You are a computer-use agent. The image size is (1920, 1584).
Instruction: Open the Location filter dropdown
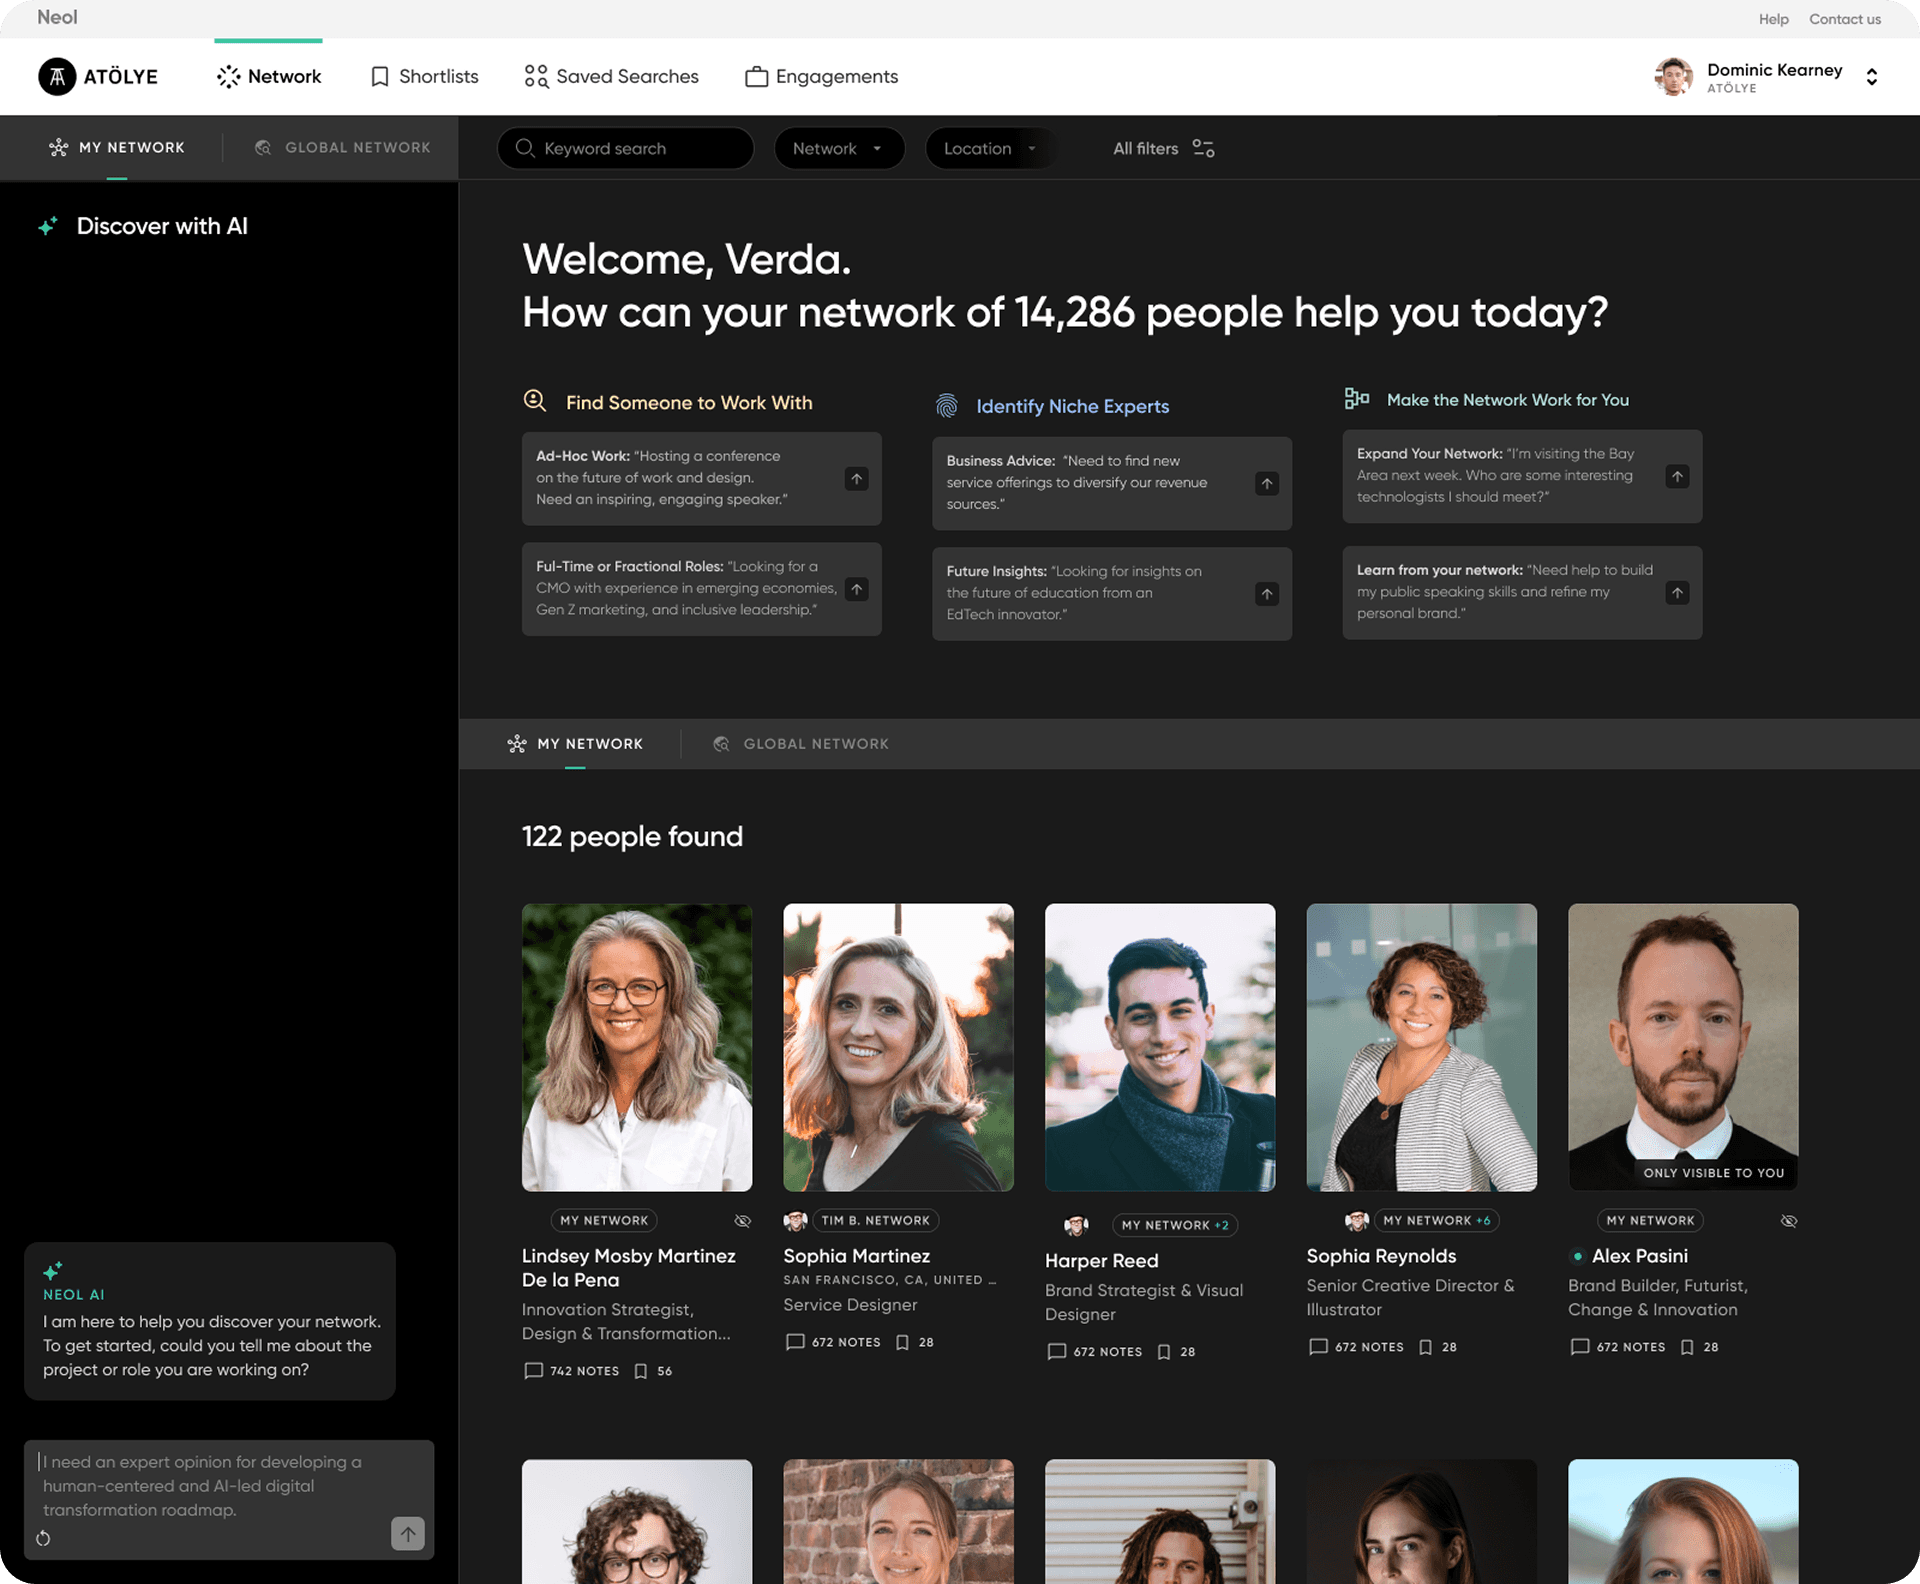pyautogui.click(x=989, y=149)
